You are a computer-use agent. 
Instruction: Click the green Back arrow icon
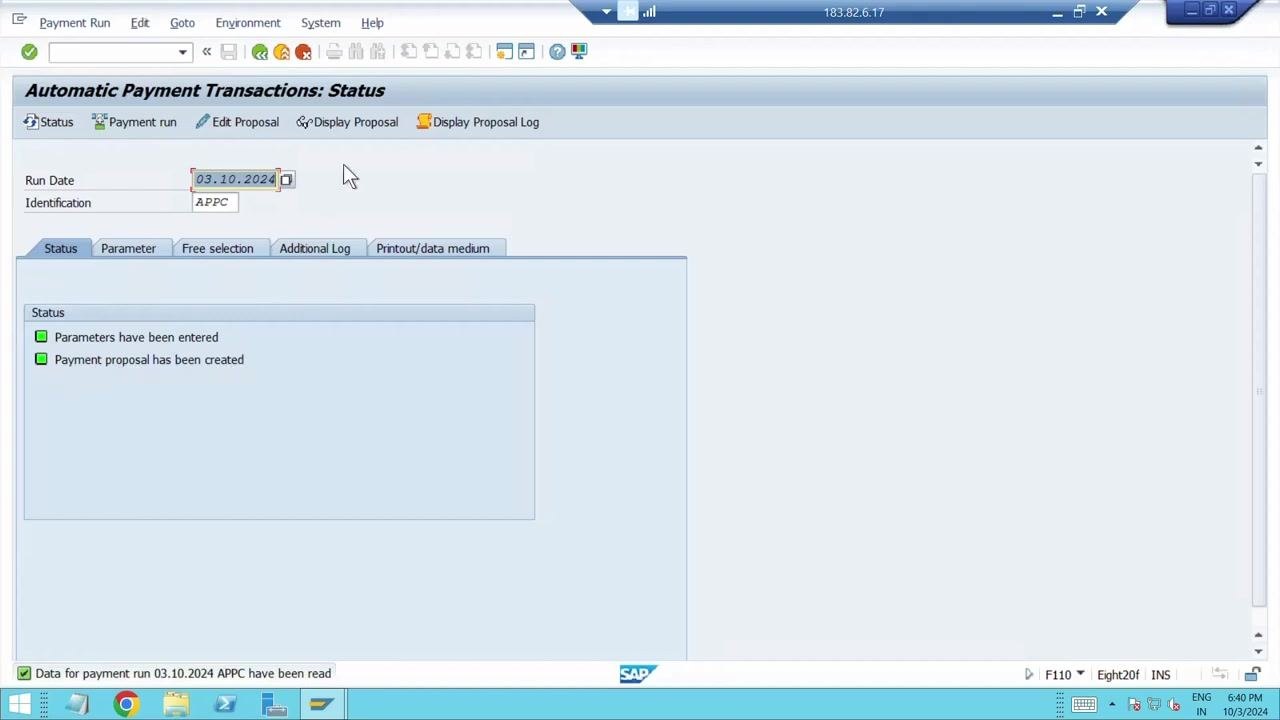[x=260, y=52]
